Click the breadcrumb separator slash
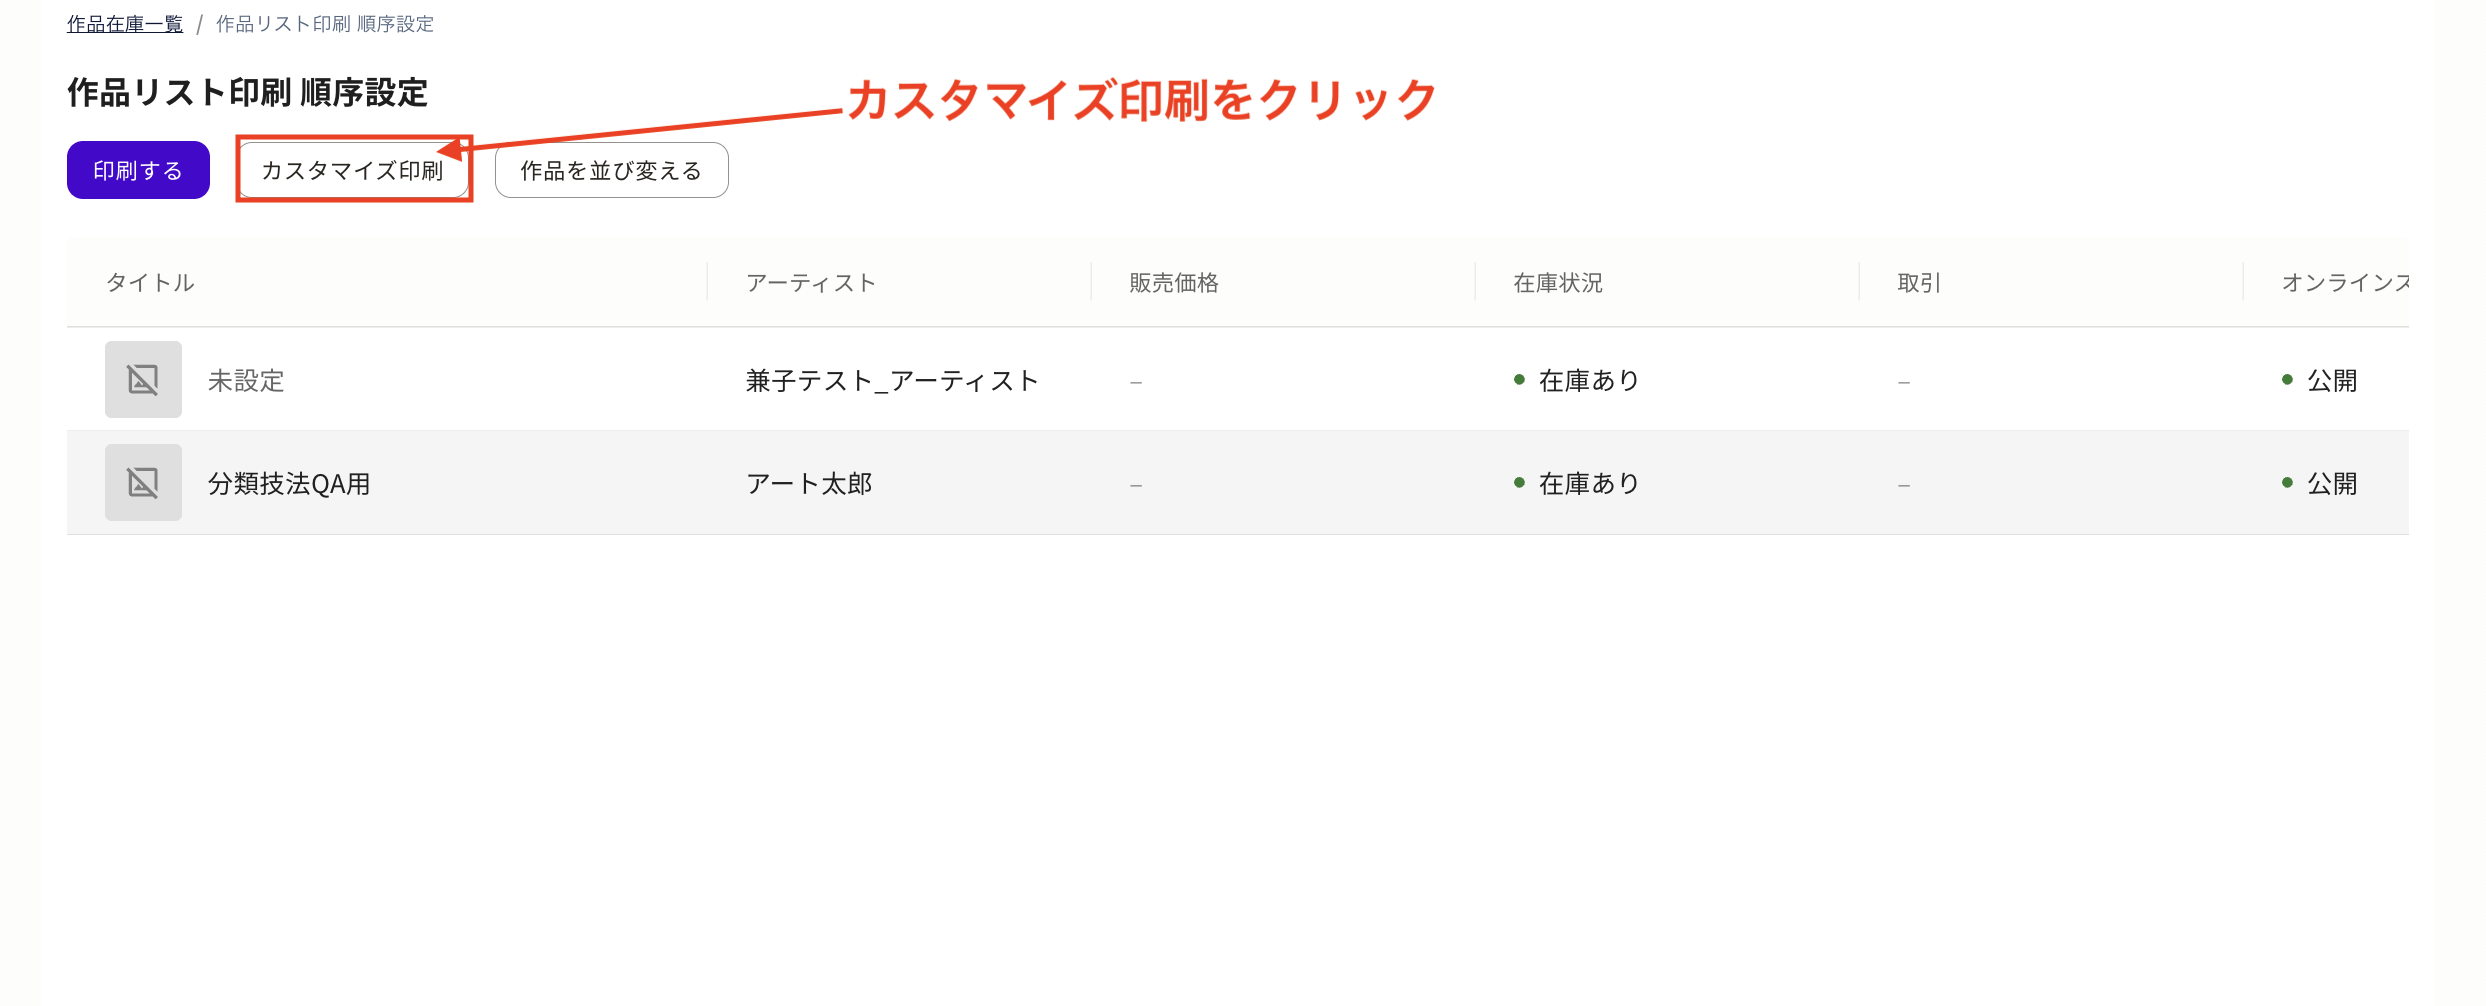 click(200, 23)
